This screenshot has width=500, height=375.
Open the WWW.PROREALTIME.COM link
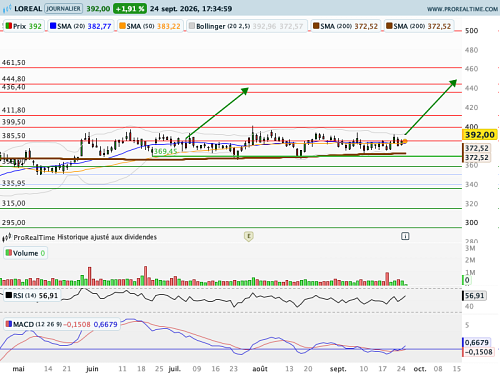pos(462,9)
